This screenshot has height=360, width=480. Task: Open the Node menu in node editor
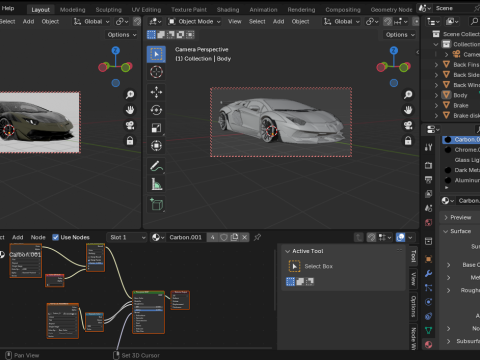click(38, 237)
